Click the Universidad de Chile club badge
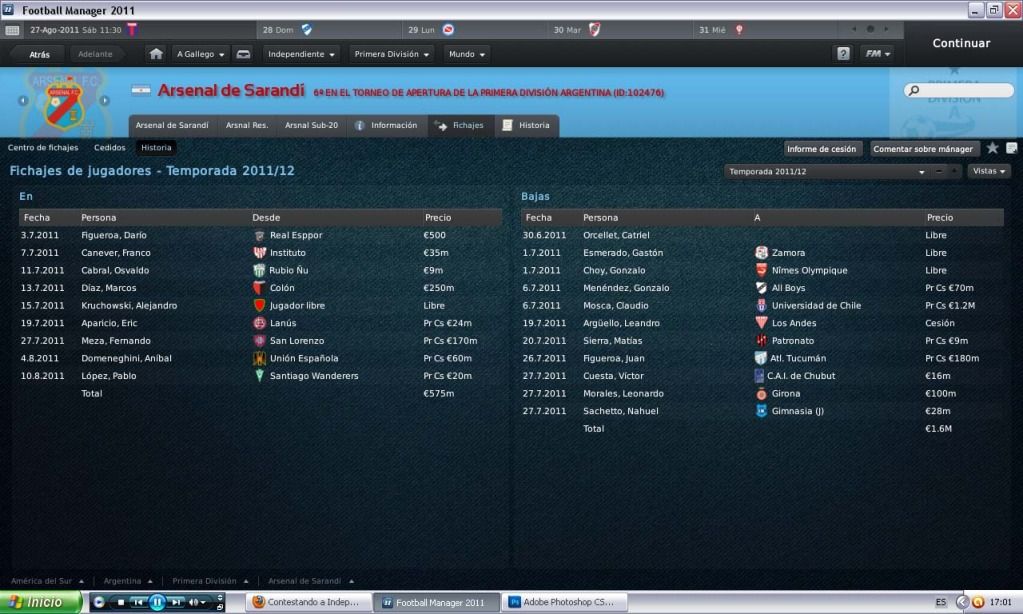The image size is (1023, 614). pyautogui.click(x=761, y=306)
